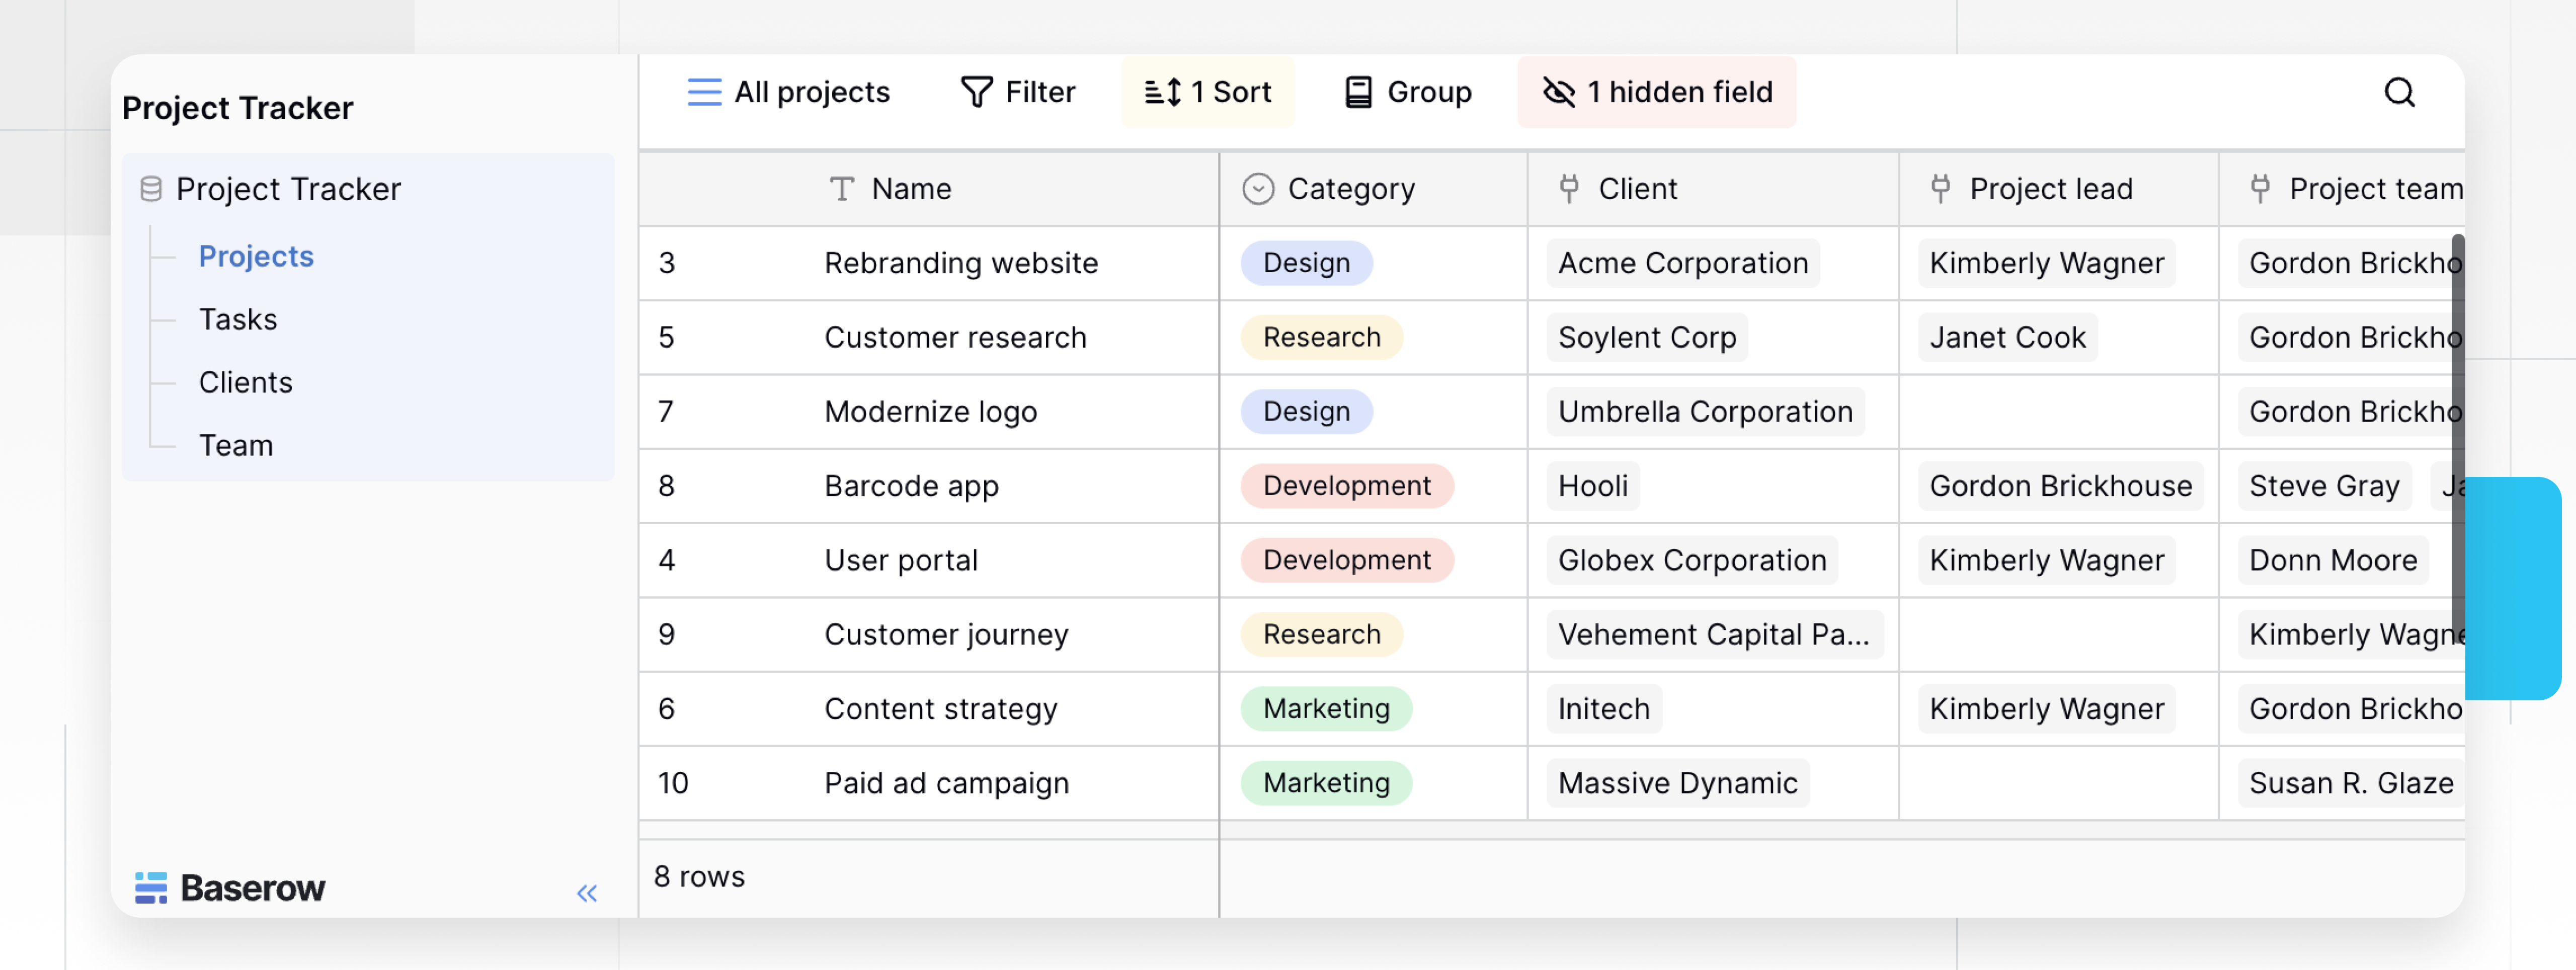The height and width of the screenshot is (970, 2576).
Task: Select Tasks in the sidebar
Action: pos(238,318)
